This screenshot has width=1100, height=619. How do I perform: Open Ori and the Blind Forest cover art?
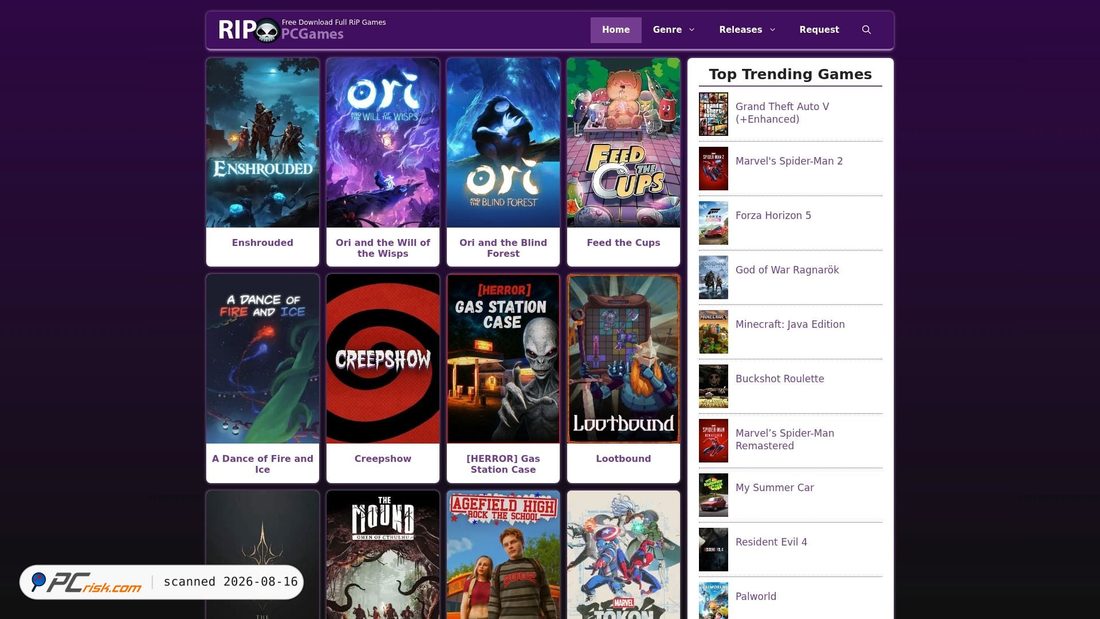(503, 142)
